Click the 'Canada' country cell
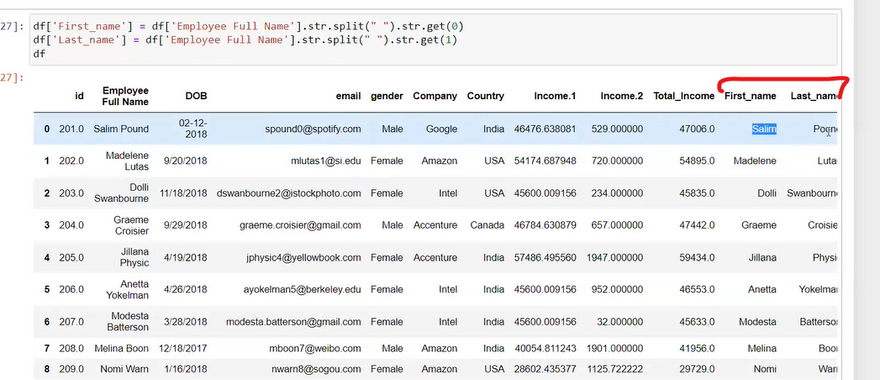880x380 pixels. point(487,225)
